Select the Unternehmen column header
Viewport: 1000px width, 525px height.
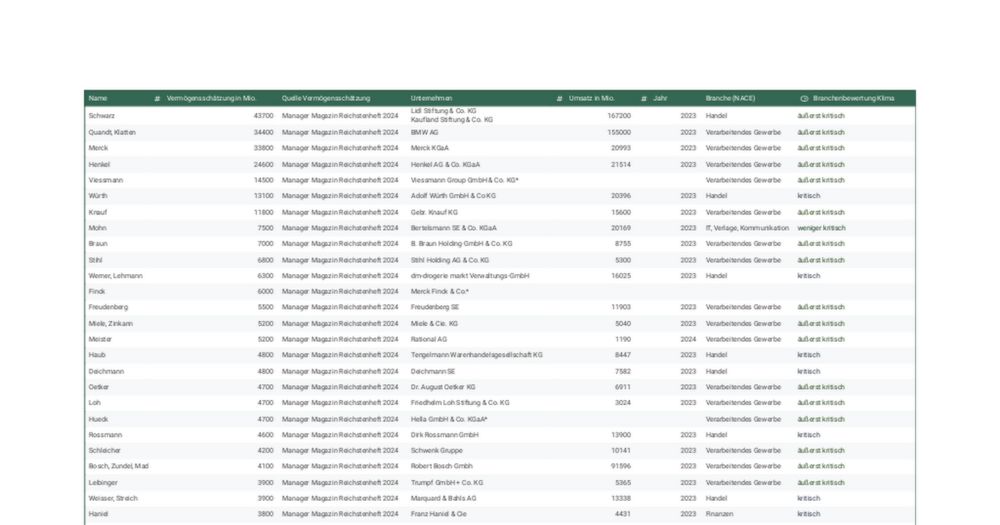[x=431, y=98]
